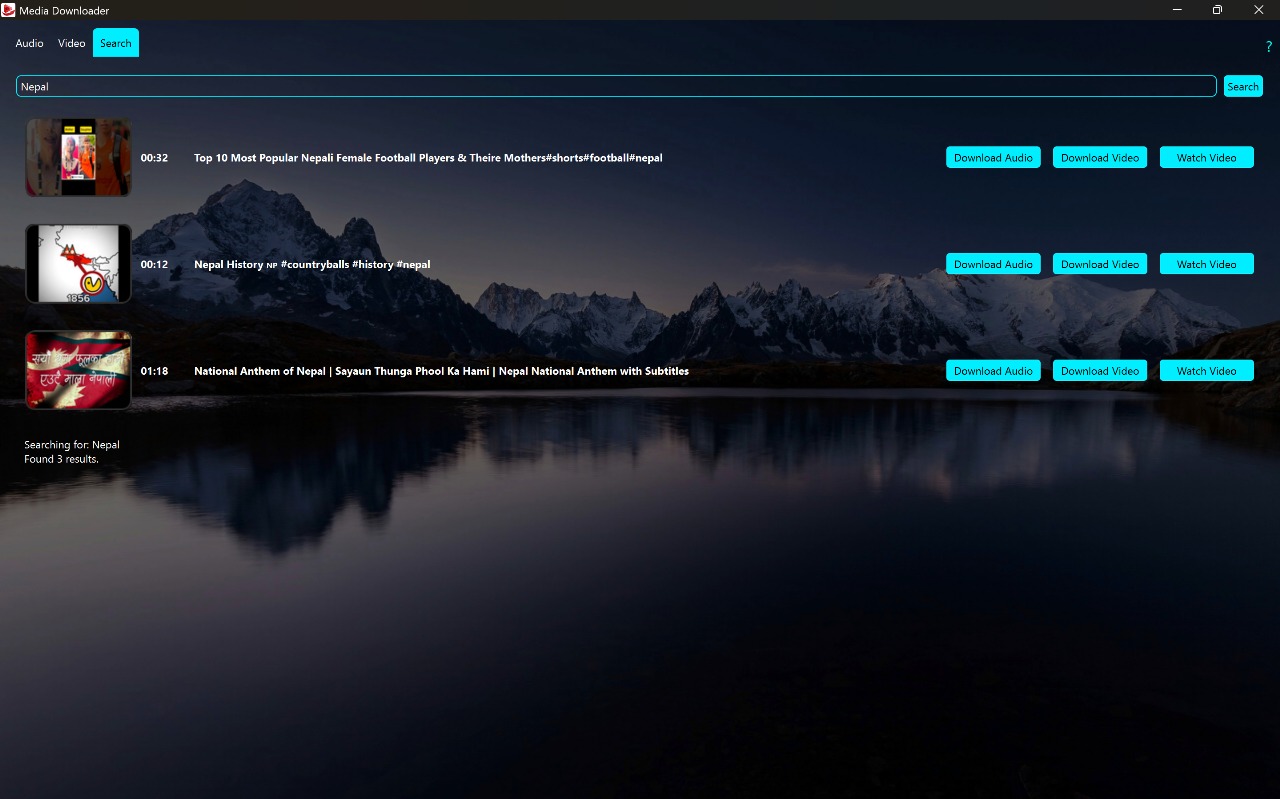Click the help question mark icon
This screenshot has height=799, width=1280.
(1269, 47)
